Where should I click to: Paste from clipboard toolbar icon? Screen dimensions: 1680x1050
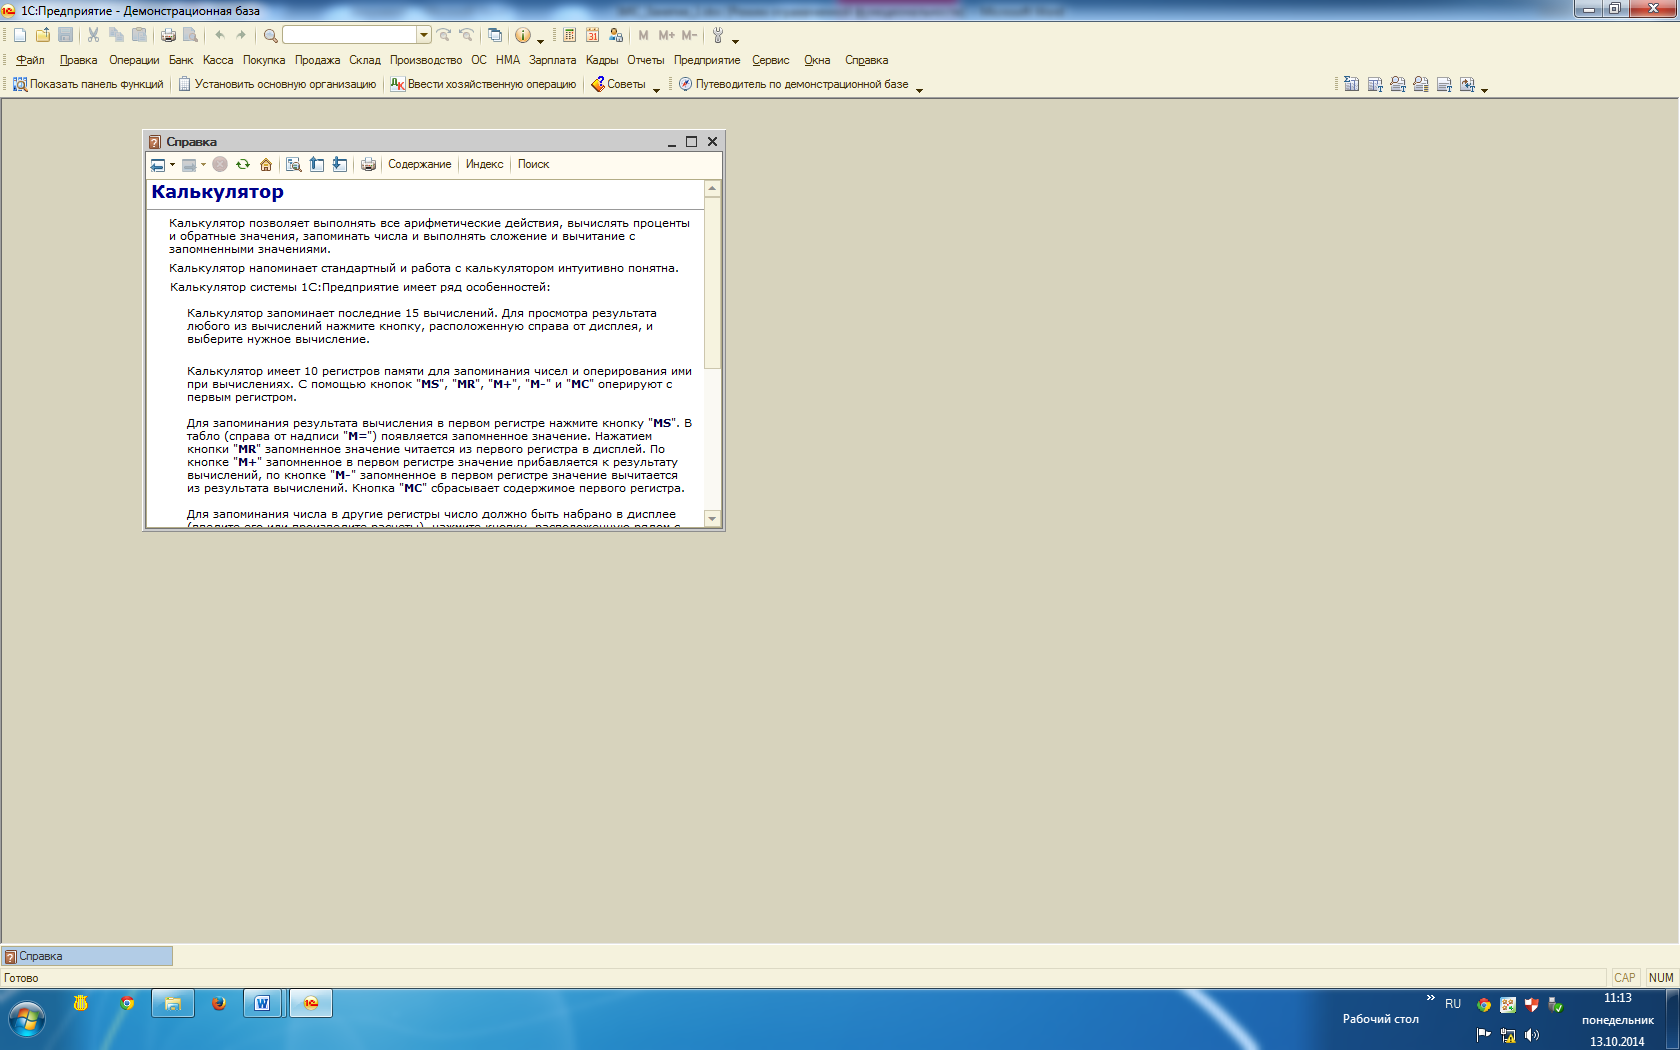(x=139, y=35)
